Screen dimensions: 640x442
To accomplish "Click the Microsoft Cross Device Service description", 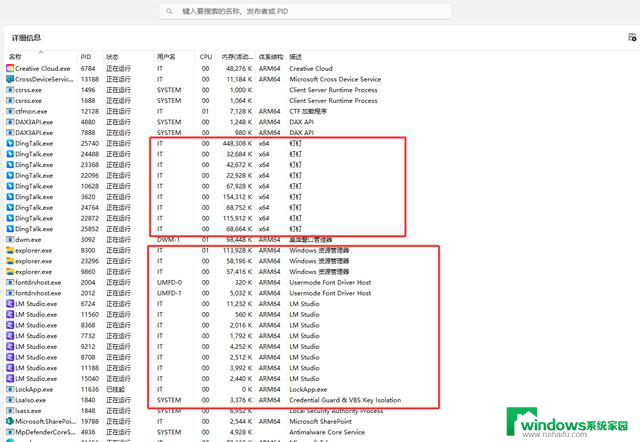I will click(335, 79).
